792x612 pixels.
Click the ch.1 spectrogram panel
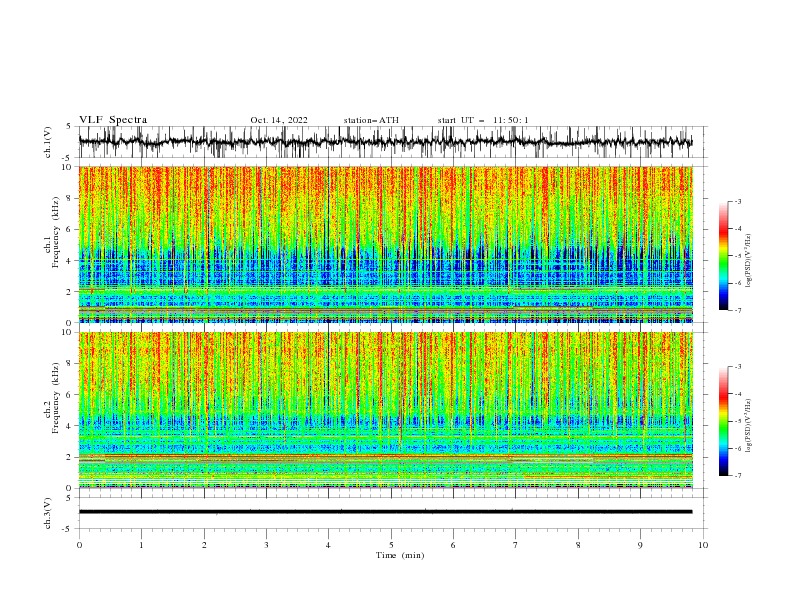pyautogui.click(x=385, y=244)
